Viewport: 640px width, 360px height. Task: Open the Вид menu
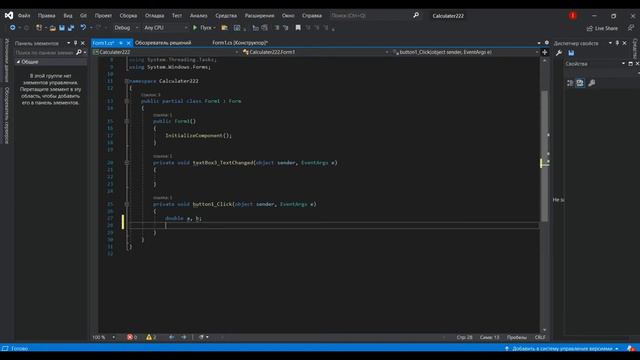[68, 16]
